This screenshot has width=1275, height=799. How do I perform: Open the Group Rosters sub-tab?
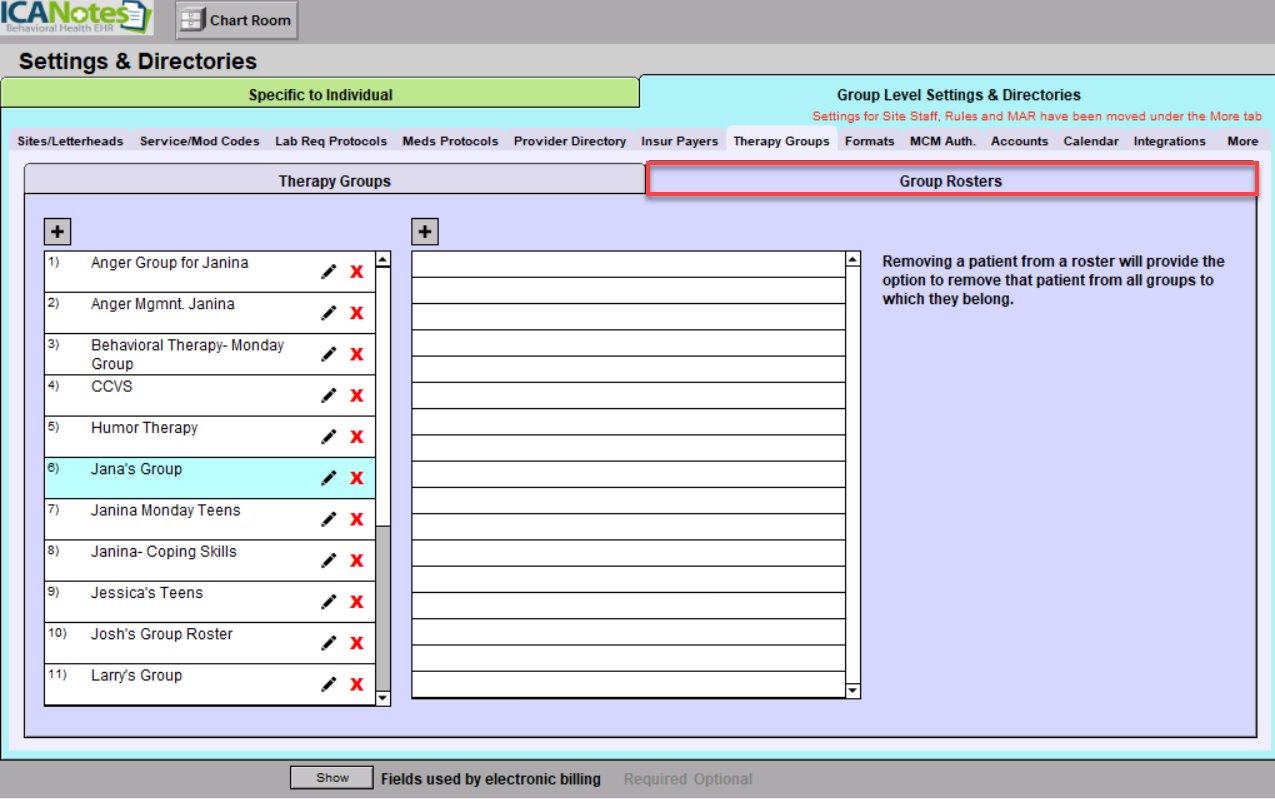pos(950,181)
